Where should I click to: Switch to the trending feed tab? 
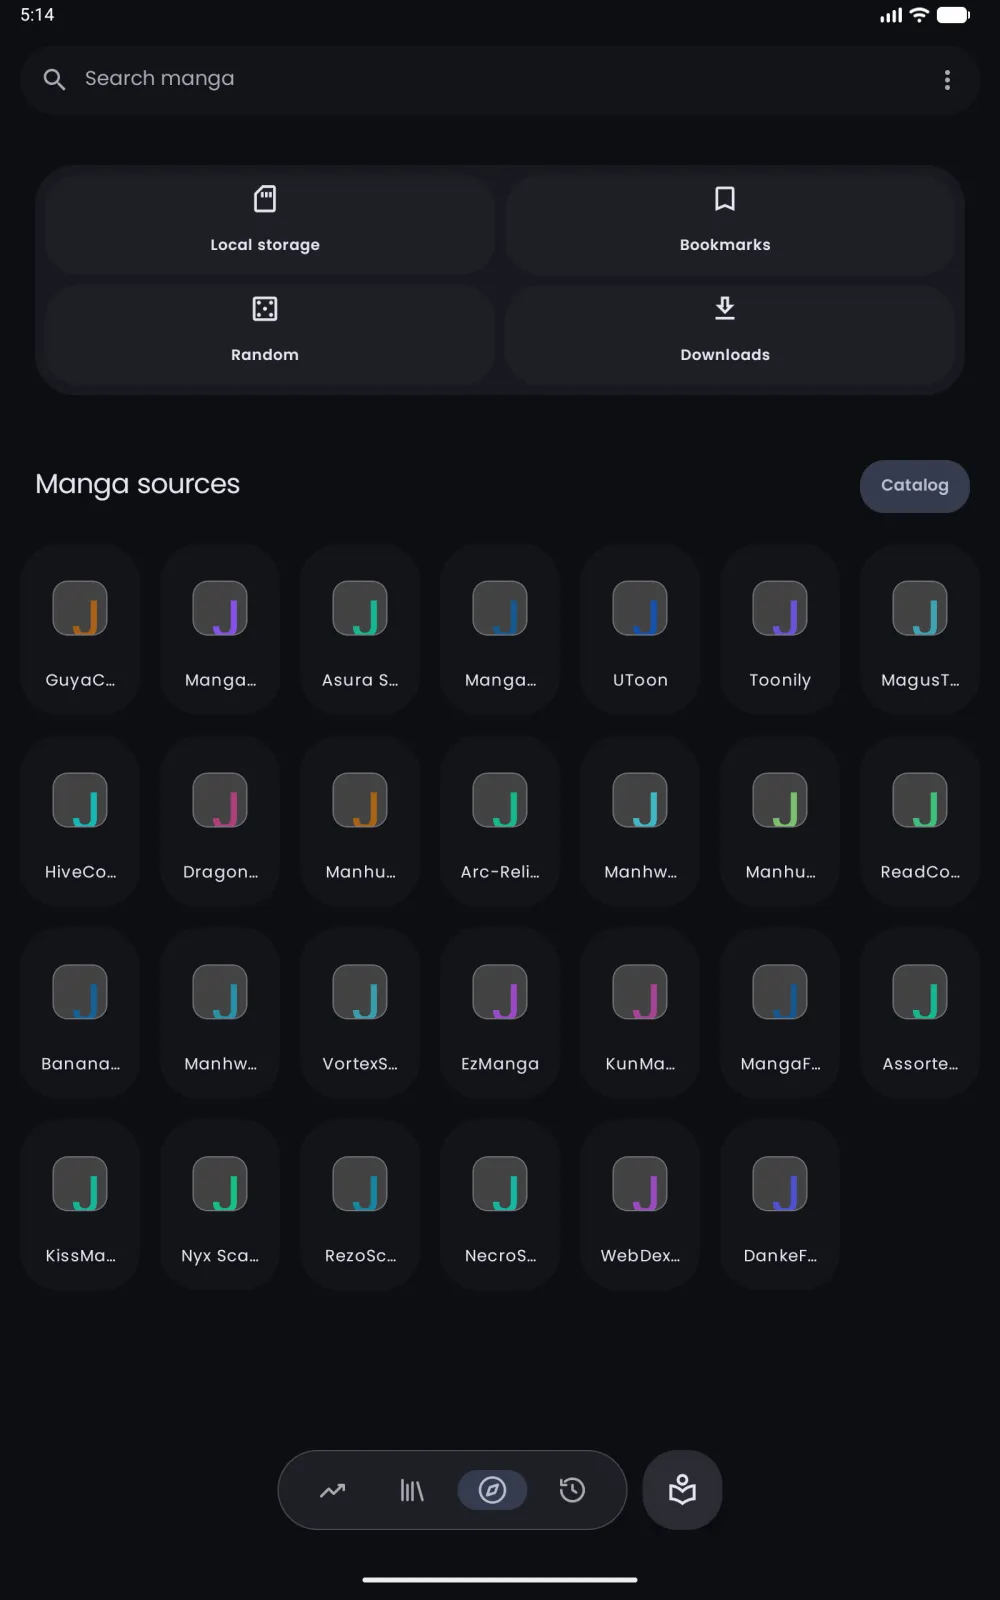click(332, 1490)
